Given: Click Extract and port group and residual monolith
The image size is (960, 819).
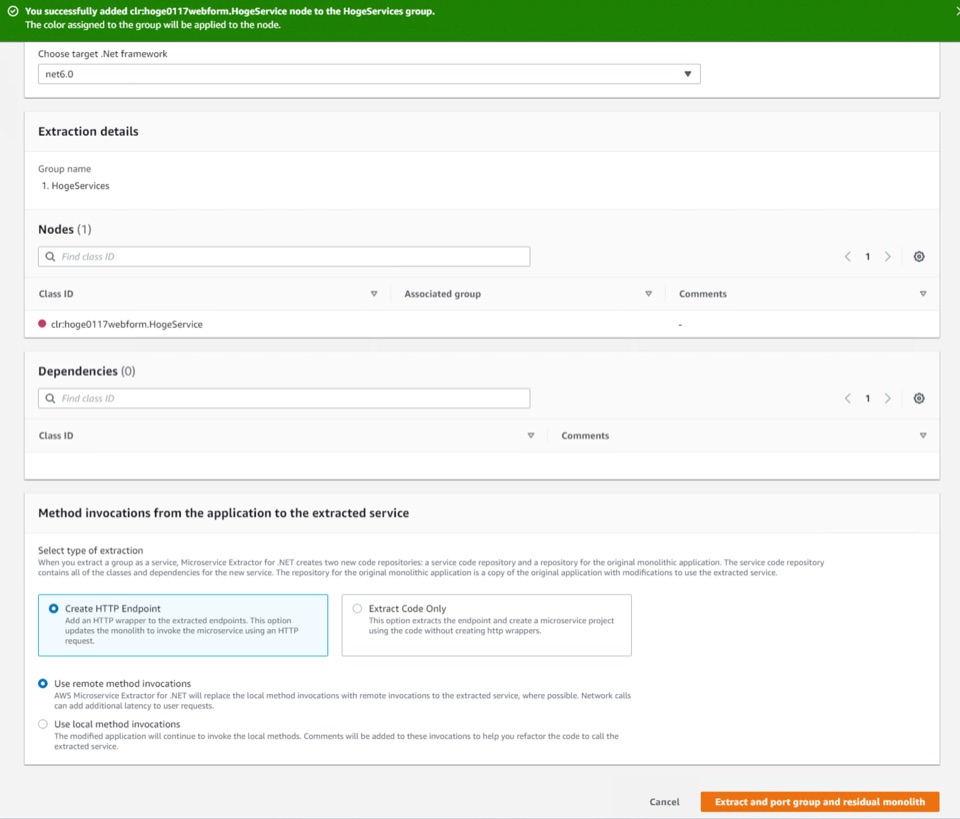Looking at the screenshot, I should pyautogui.click(x=820, y=802).
